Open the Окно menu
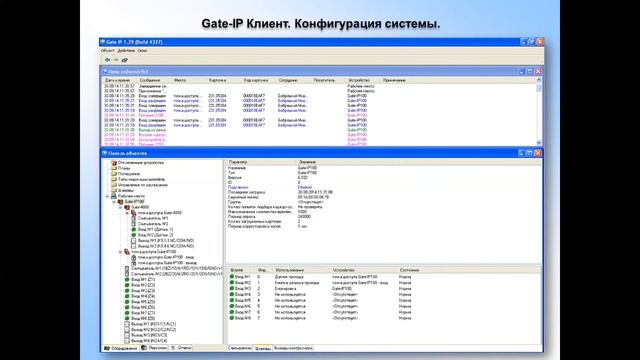The image size is (640, 360). click(142, 51)
